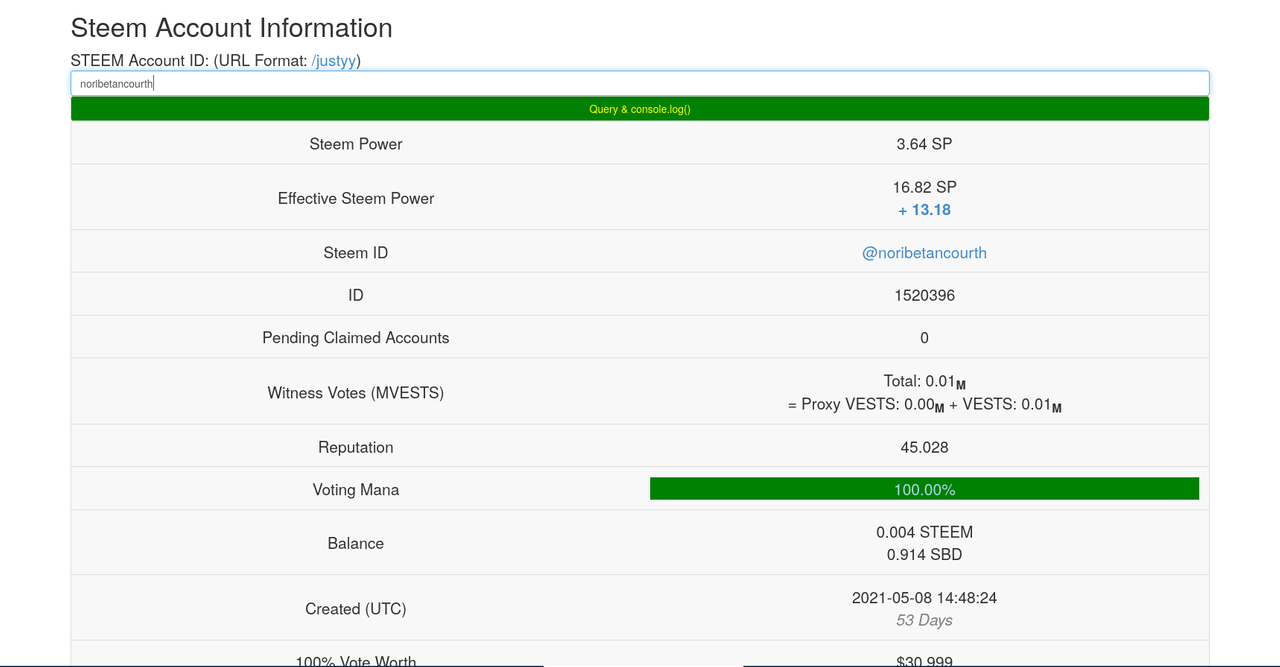Select the Created (UTC) label

click(356, 609)
